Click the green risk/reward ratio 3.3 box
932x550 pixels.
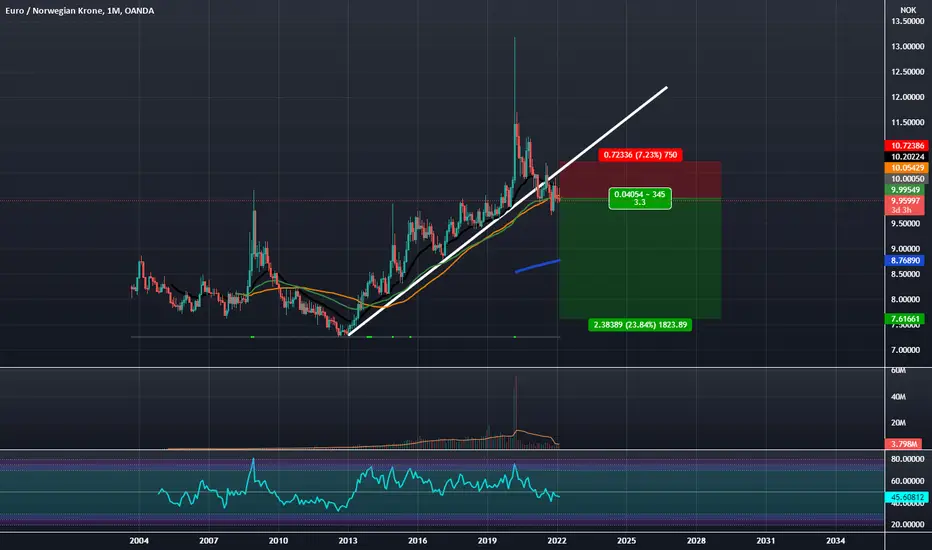[640, 199]
